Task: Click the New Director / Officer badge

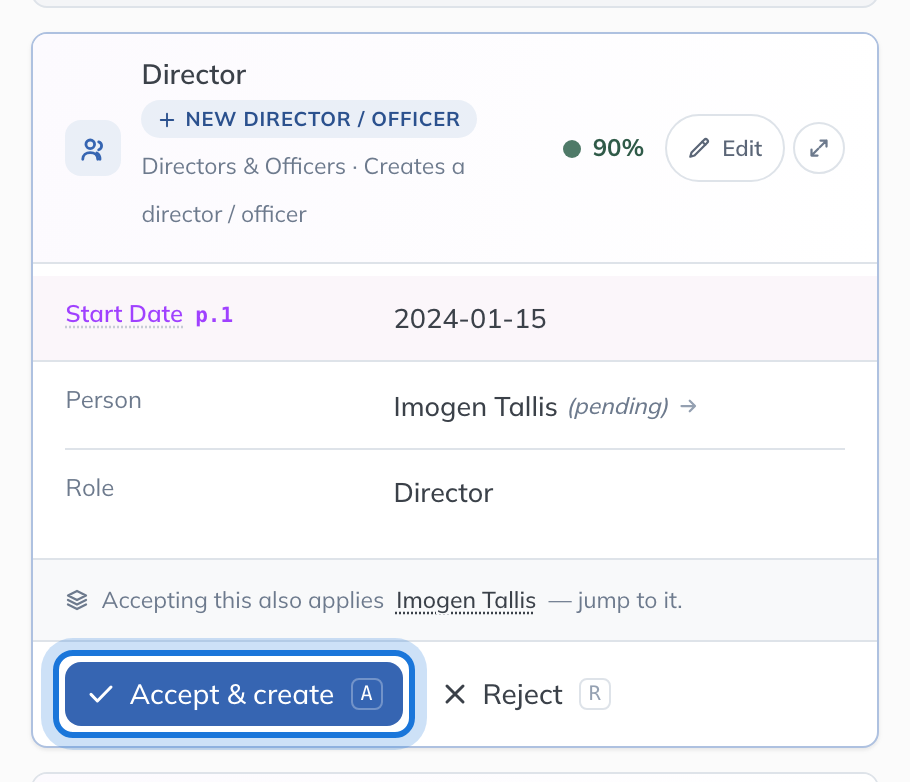Action: pyautogui.click(x=309, y=119)
